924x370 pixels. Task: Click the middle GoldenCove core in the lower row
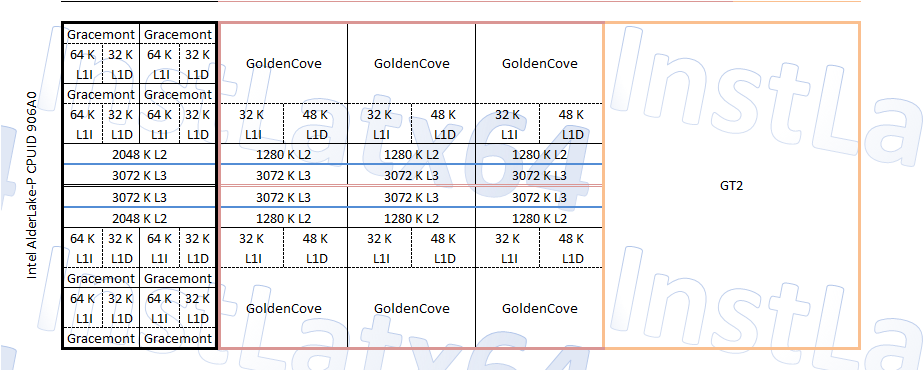pos(411,308)
